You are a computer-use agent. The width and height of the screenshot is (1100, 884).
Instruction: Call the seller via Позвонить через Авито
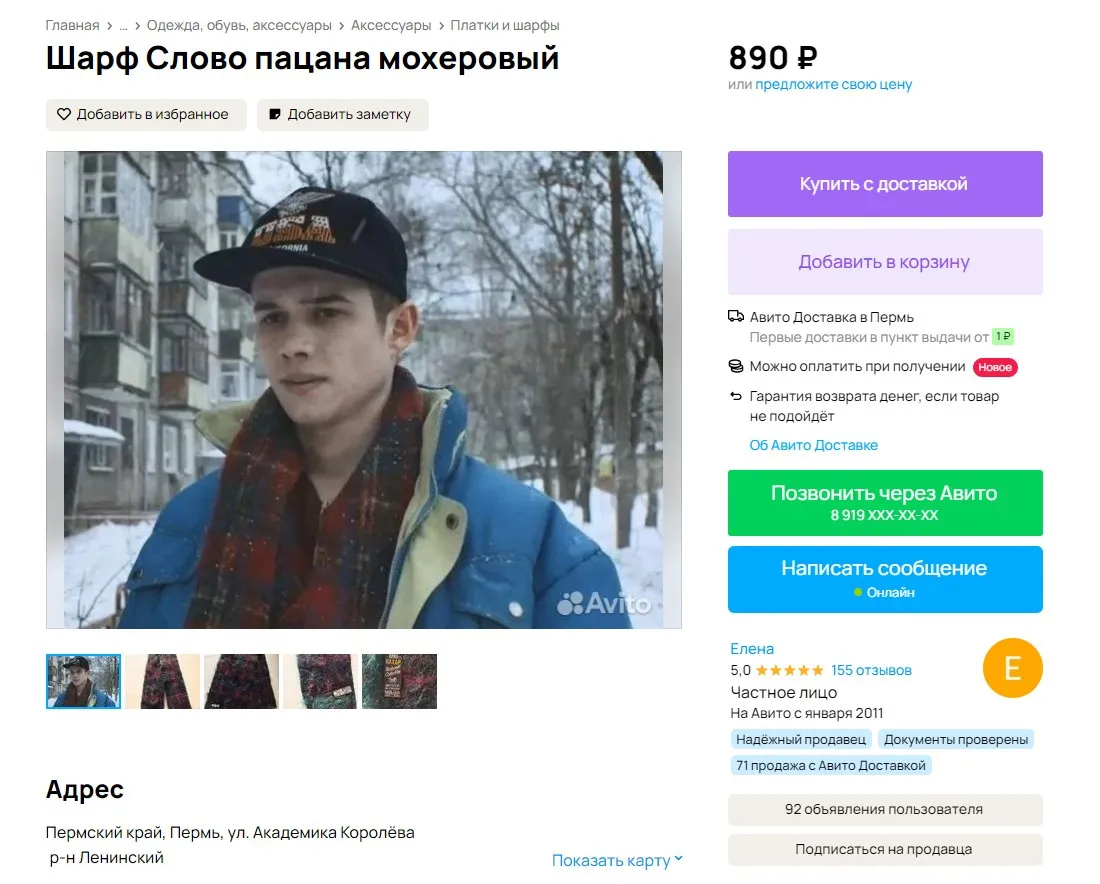(885, 503)
